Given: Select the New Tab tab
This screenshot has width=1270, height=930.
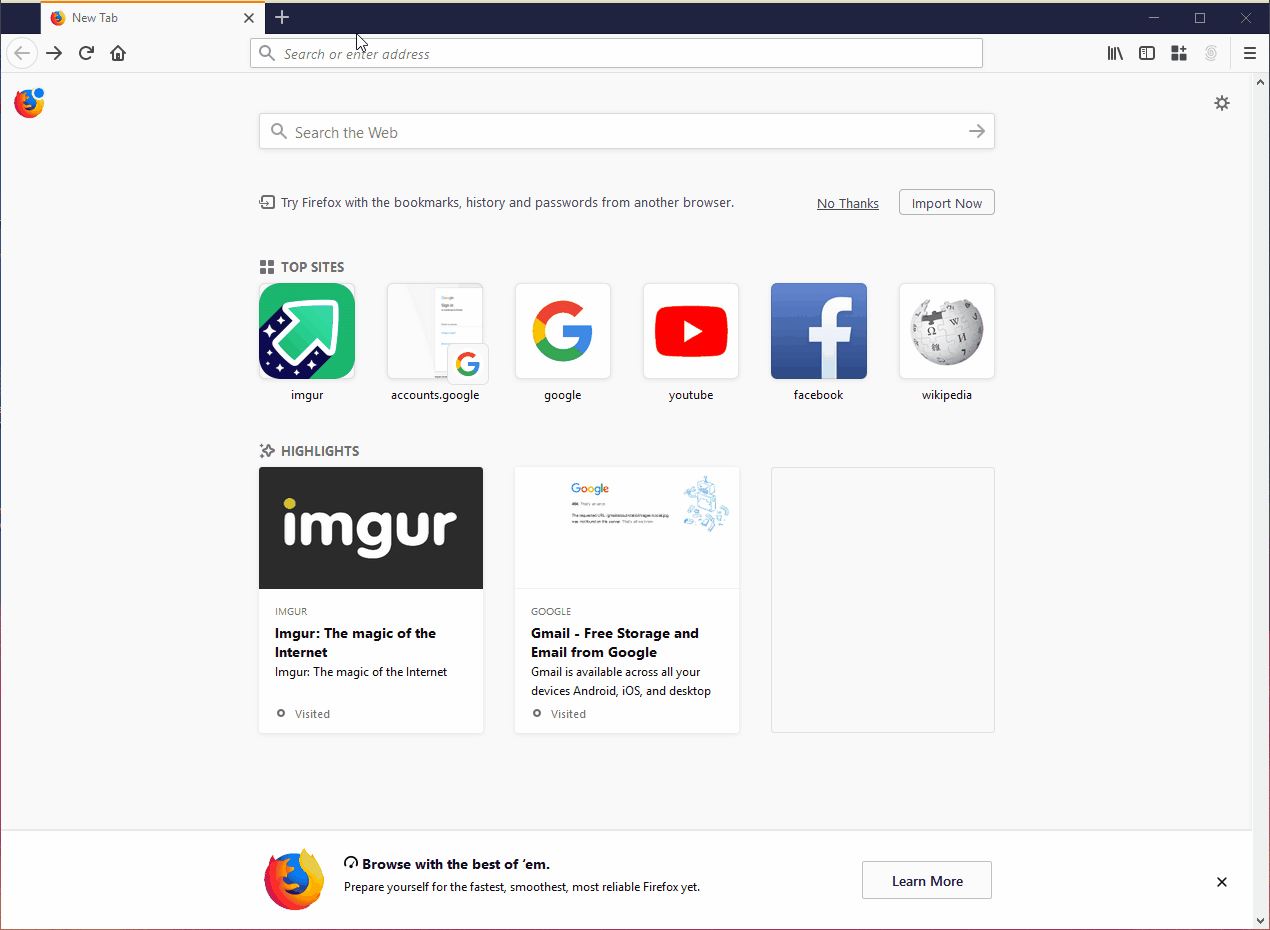Looking at the screenshot, I should click(153, 18).
